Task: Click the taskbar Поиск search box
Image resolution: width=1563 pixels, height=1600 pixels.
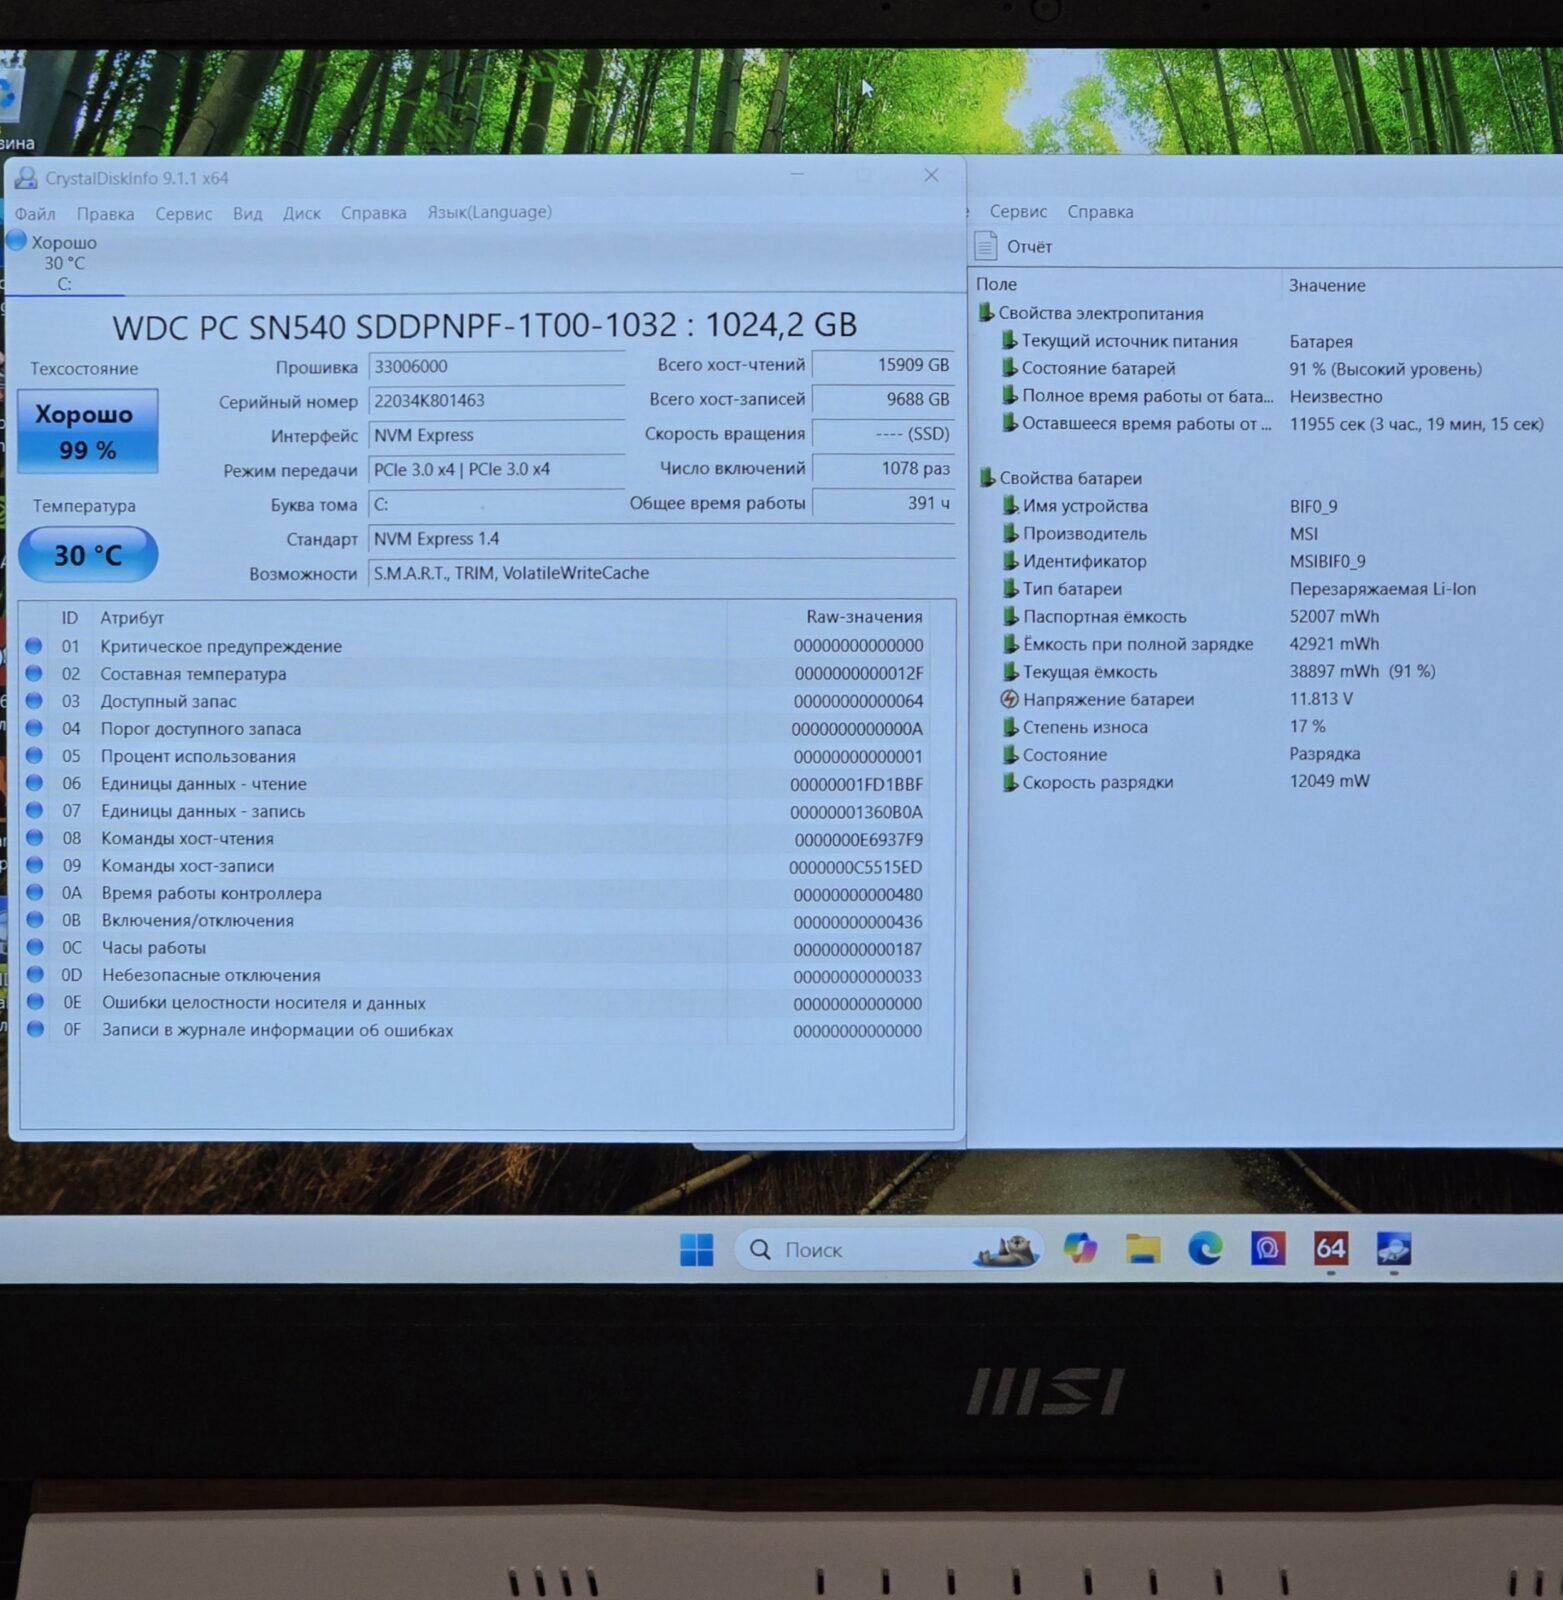Action: 888,1250
